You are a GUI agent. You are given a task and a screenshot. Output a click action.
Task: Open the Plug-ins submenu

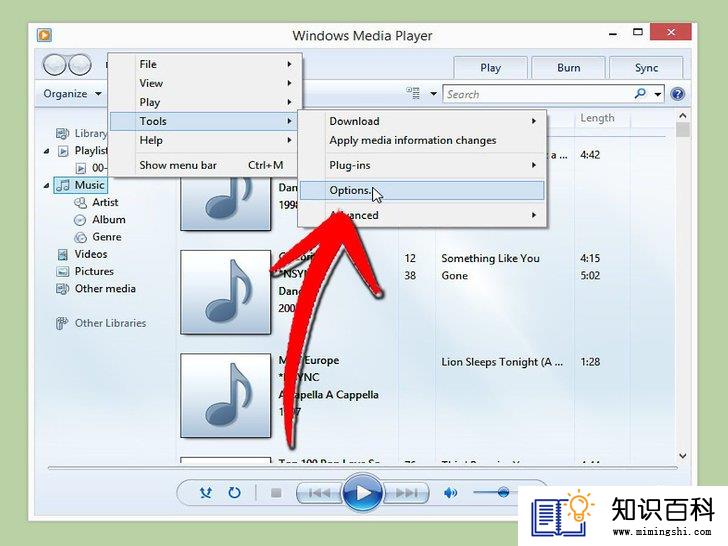point(422,165)
